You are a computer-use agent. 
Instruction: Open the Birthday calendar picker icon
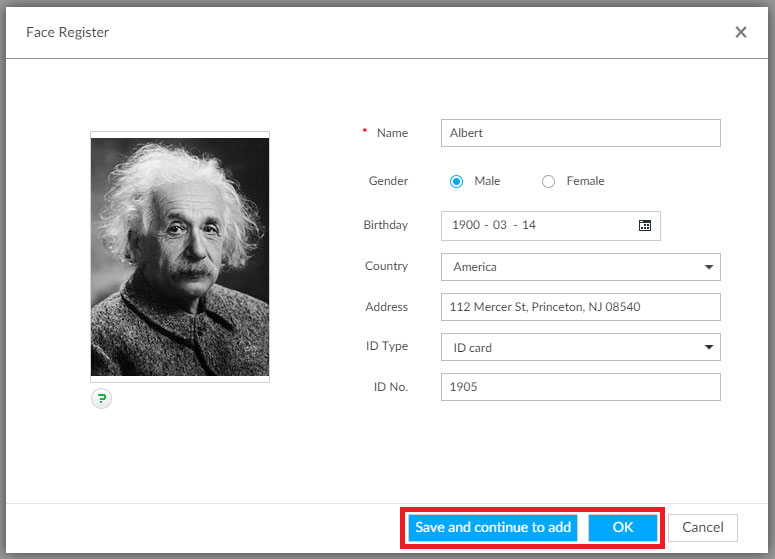click(645, 226)
